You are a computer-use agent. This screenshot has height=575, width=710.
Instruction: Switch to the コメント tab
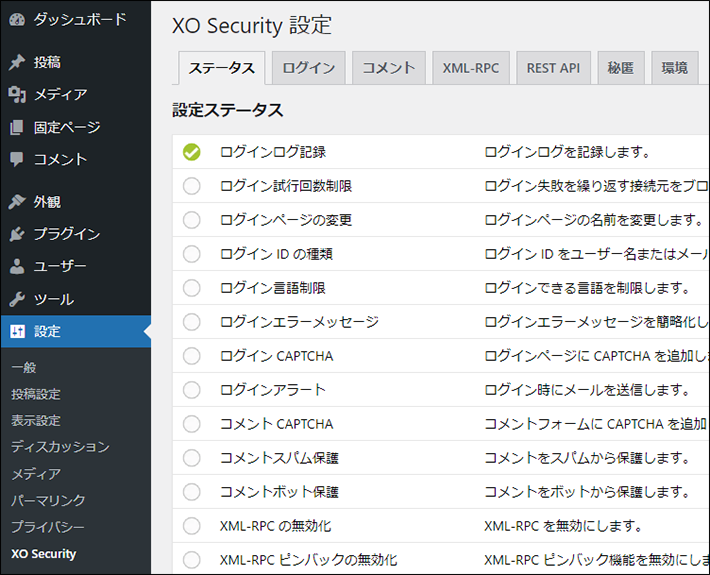pos(389,68)
